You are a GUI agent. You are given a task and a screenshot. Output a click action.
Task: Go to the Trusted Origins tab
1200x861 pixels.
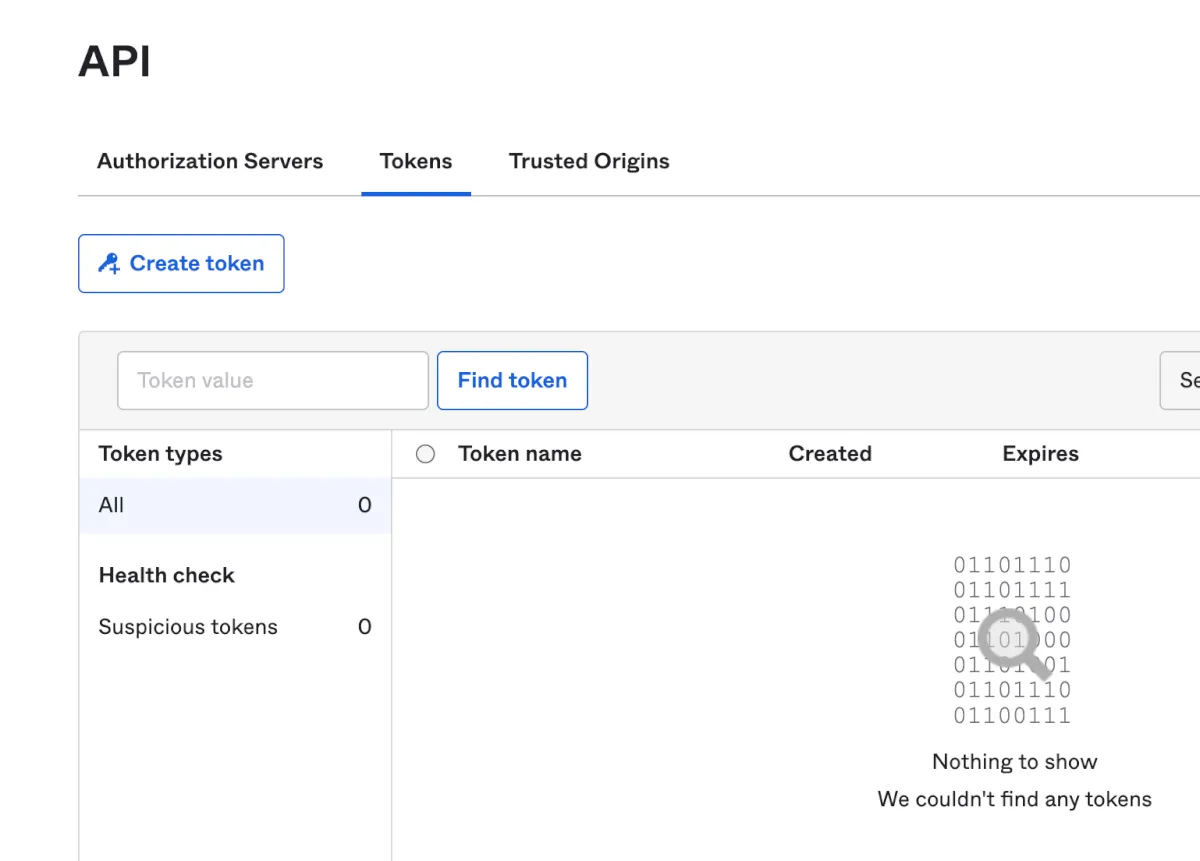coord(589,161)
